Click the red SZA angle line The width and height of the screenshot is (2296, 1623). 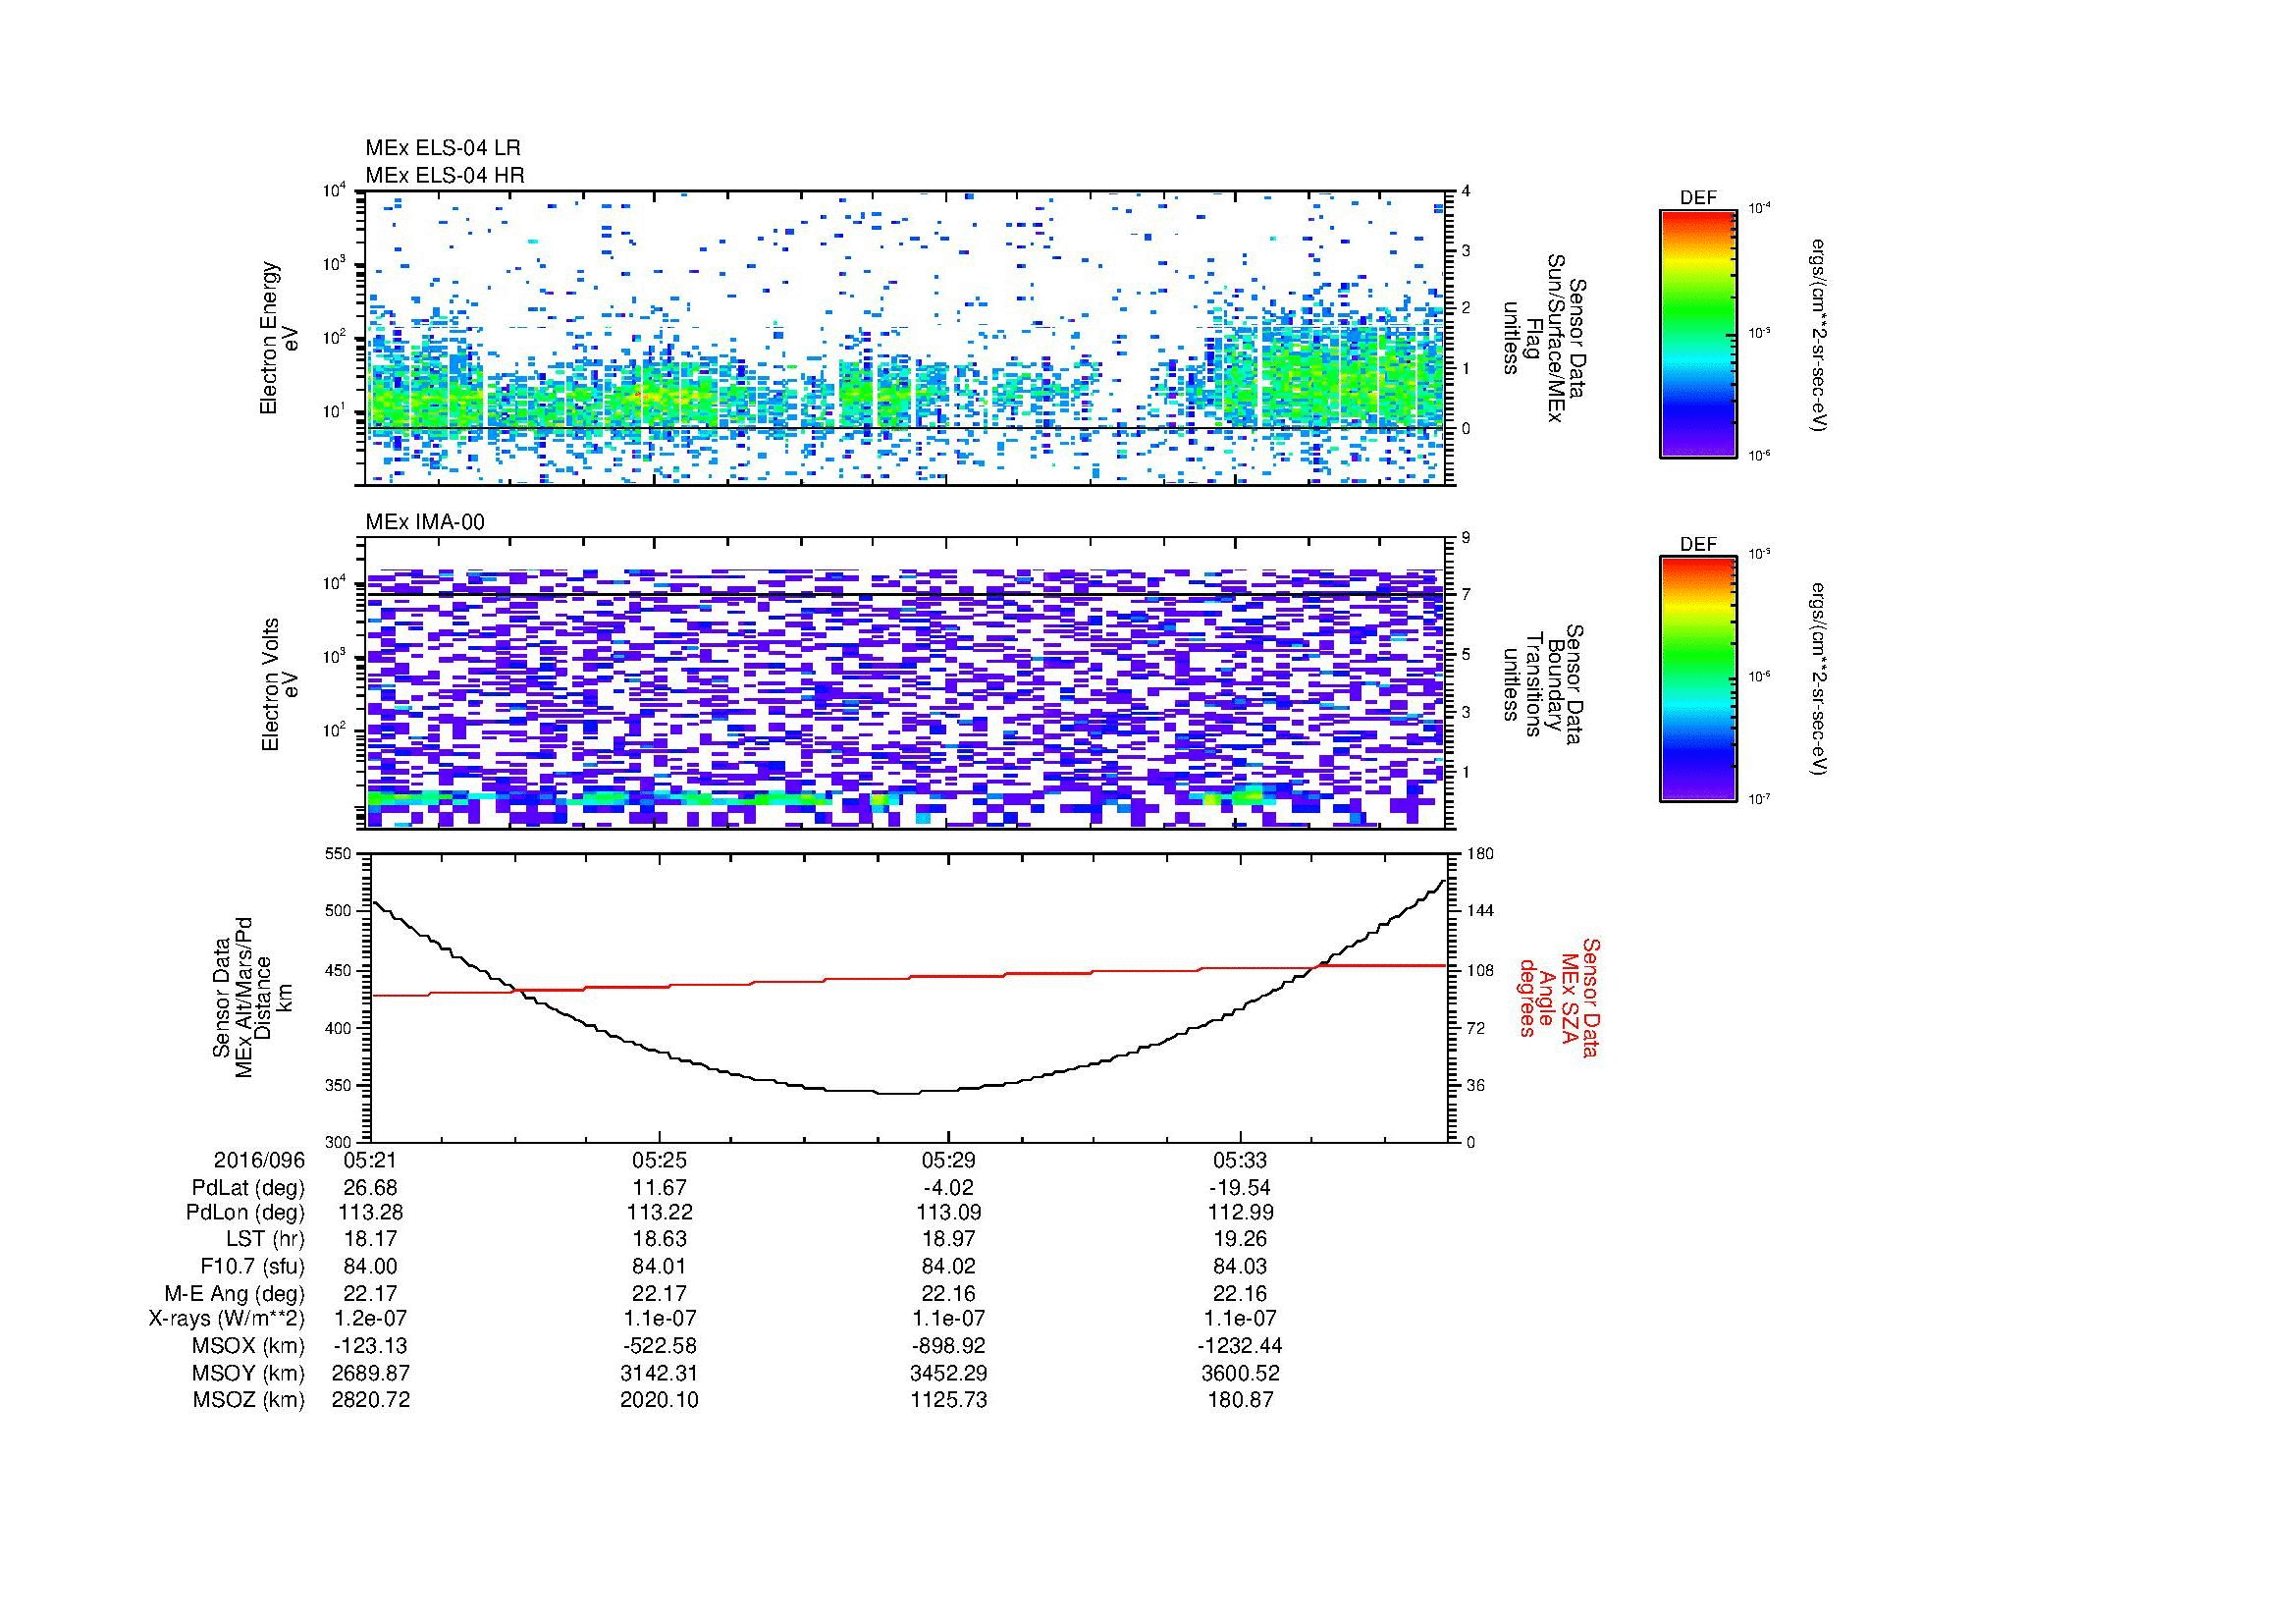(909, 980)
